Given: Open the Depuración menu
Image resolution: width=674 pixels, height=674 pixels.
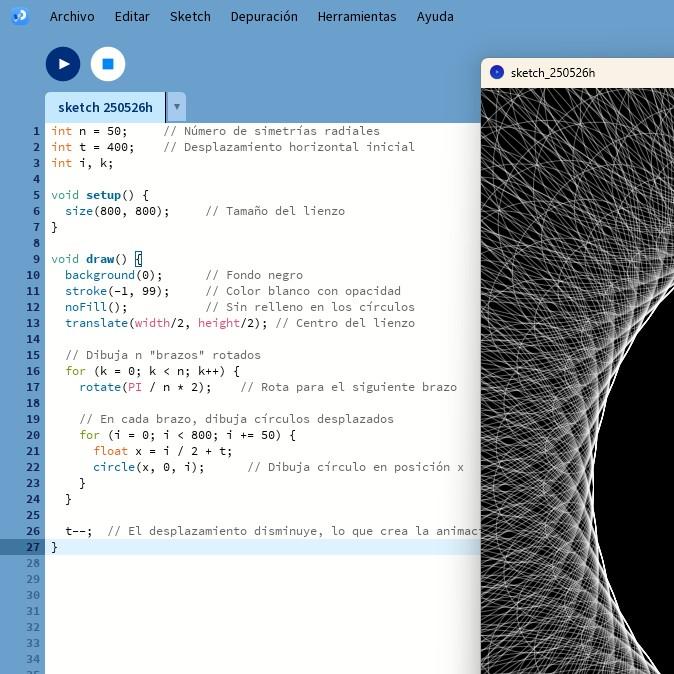Looking at the screenshot, I should click(x=264, y=17).
